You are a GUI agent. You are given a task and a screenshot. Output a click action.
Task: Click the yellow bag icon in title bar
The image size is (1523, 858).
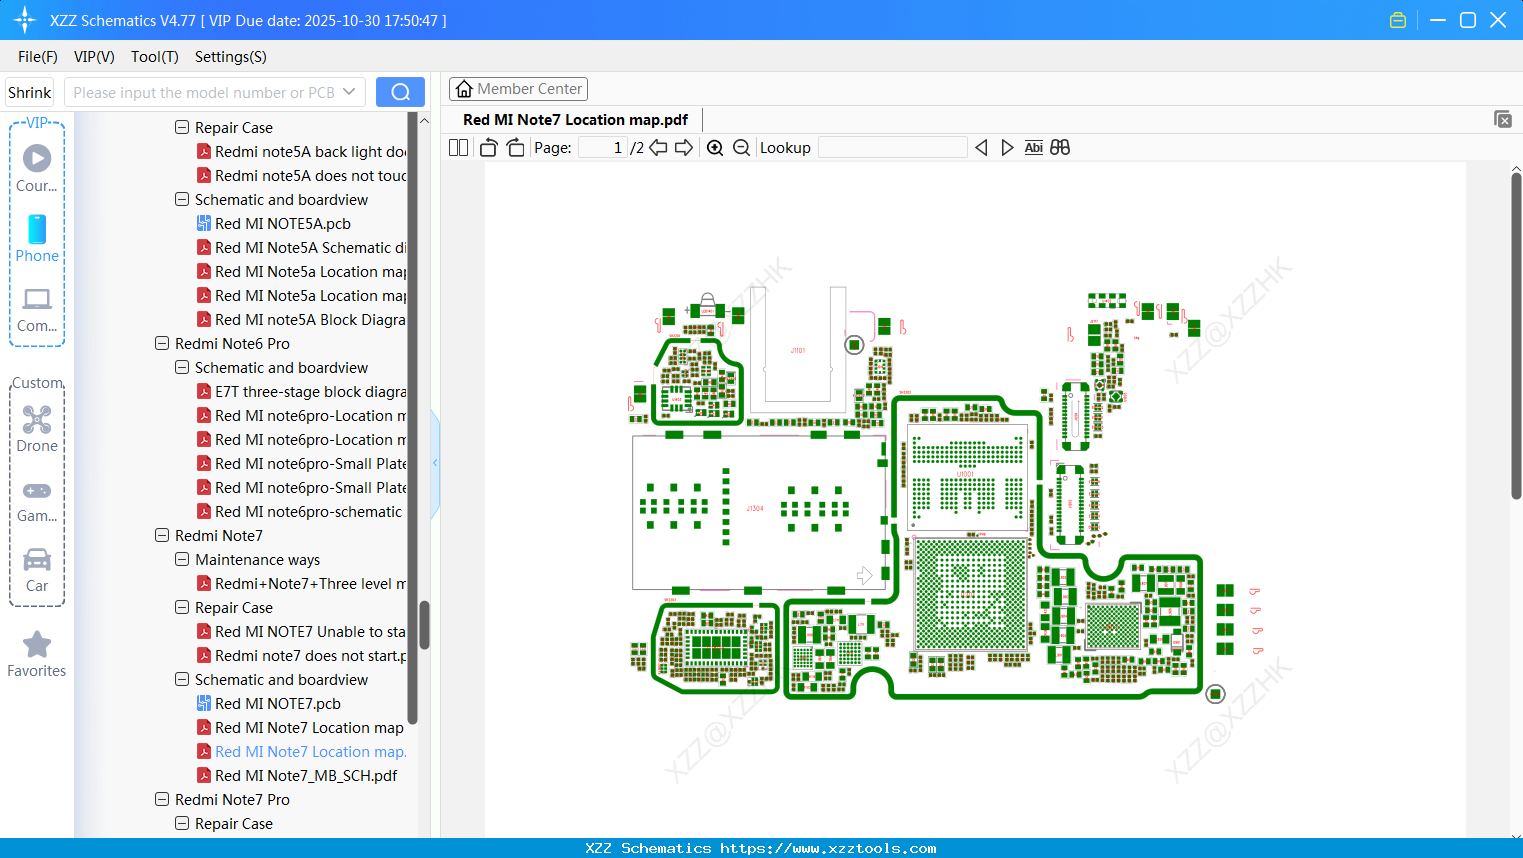[x=1398, y=20]
